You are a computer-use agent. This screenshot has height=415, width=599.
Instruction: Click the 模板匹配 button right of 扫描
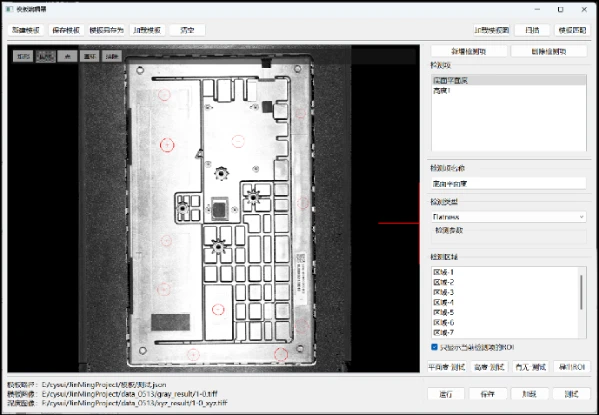pyautogui.click(x=572, y=30)
